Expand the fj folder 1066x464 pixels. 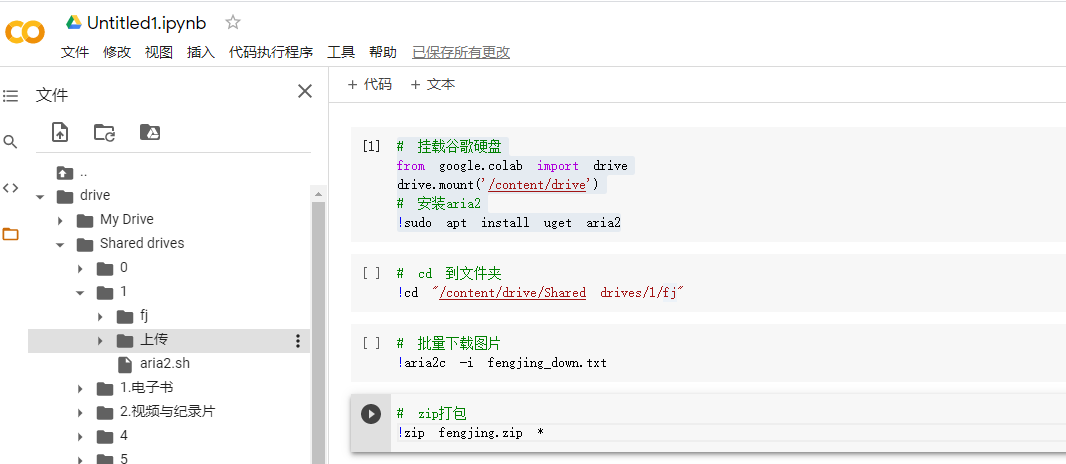(x=101, y=317)
